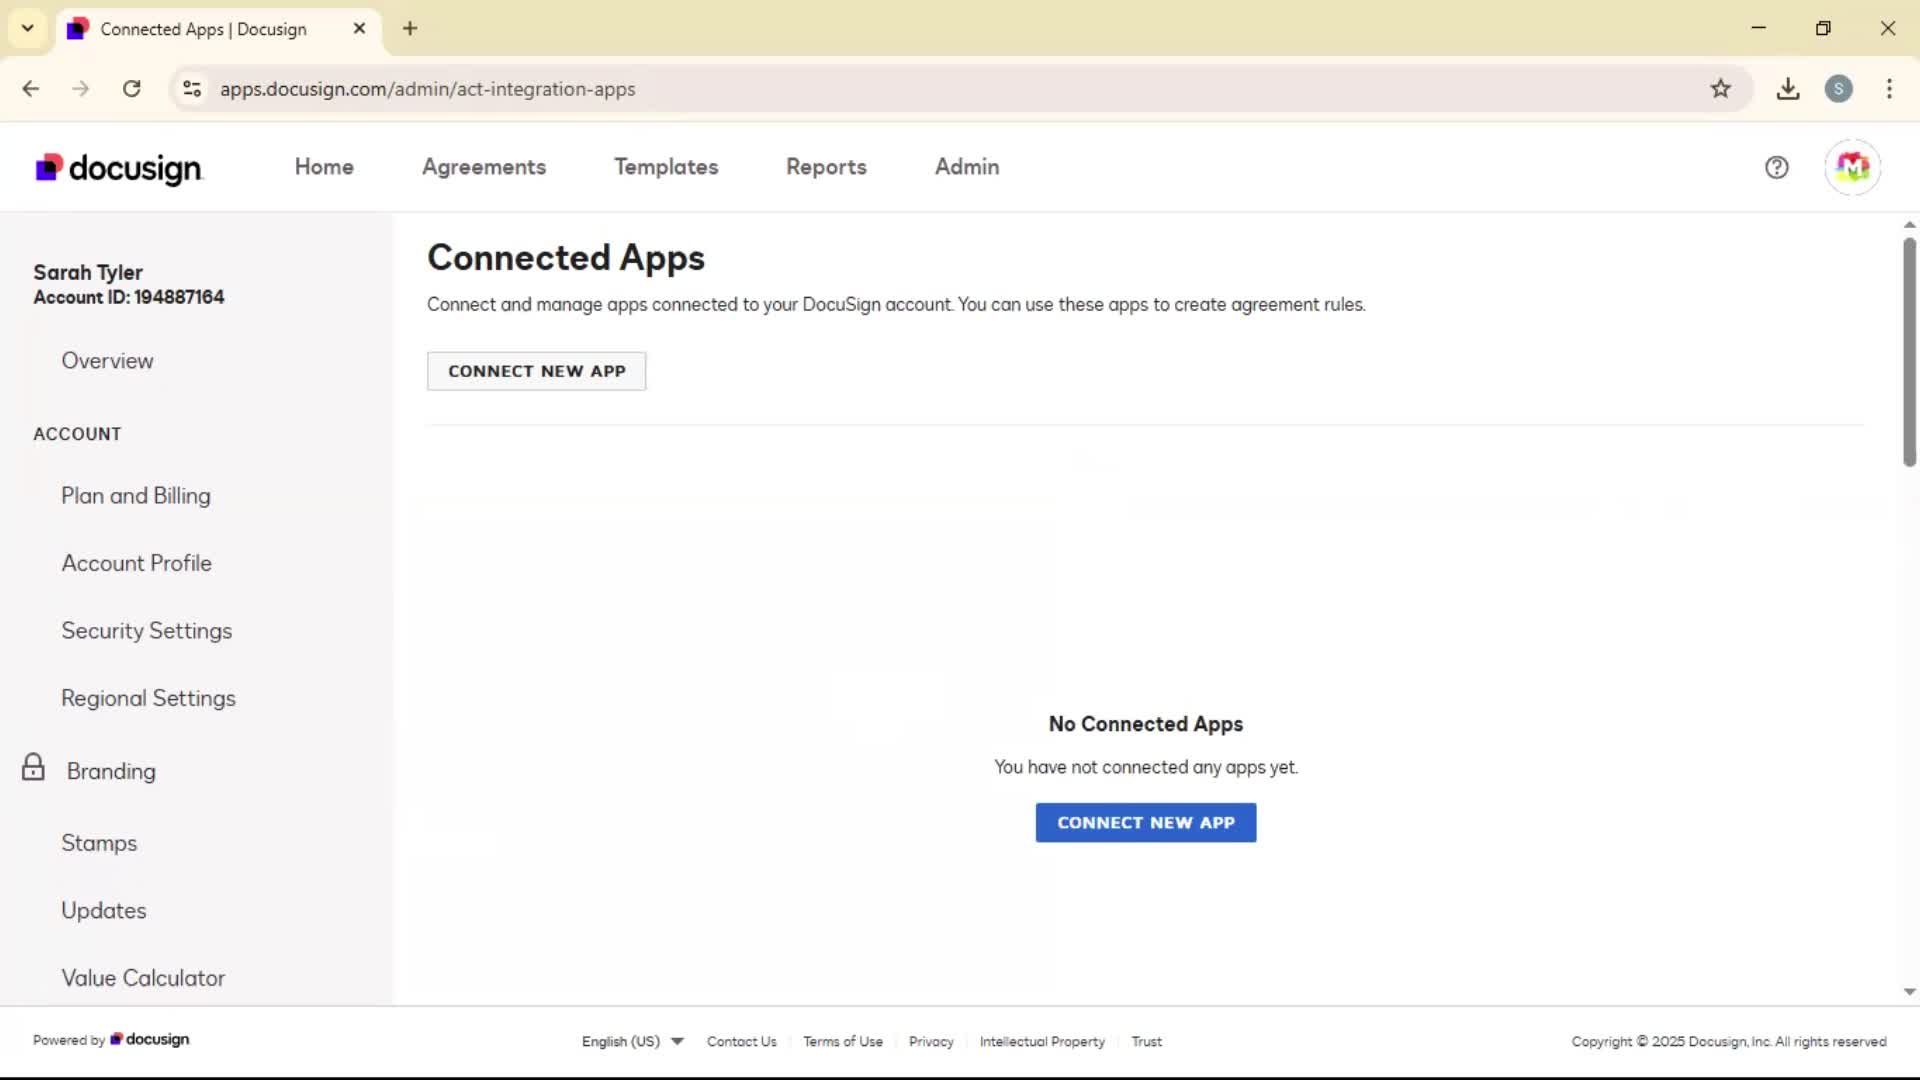The height and width of the screenshot is (1080, 1920).
Task: Open Value Calculator in sidebar
Action: click(x=143, y=978)
